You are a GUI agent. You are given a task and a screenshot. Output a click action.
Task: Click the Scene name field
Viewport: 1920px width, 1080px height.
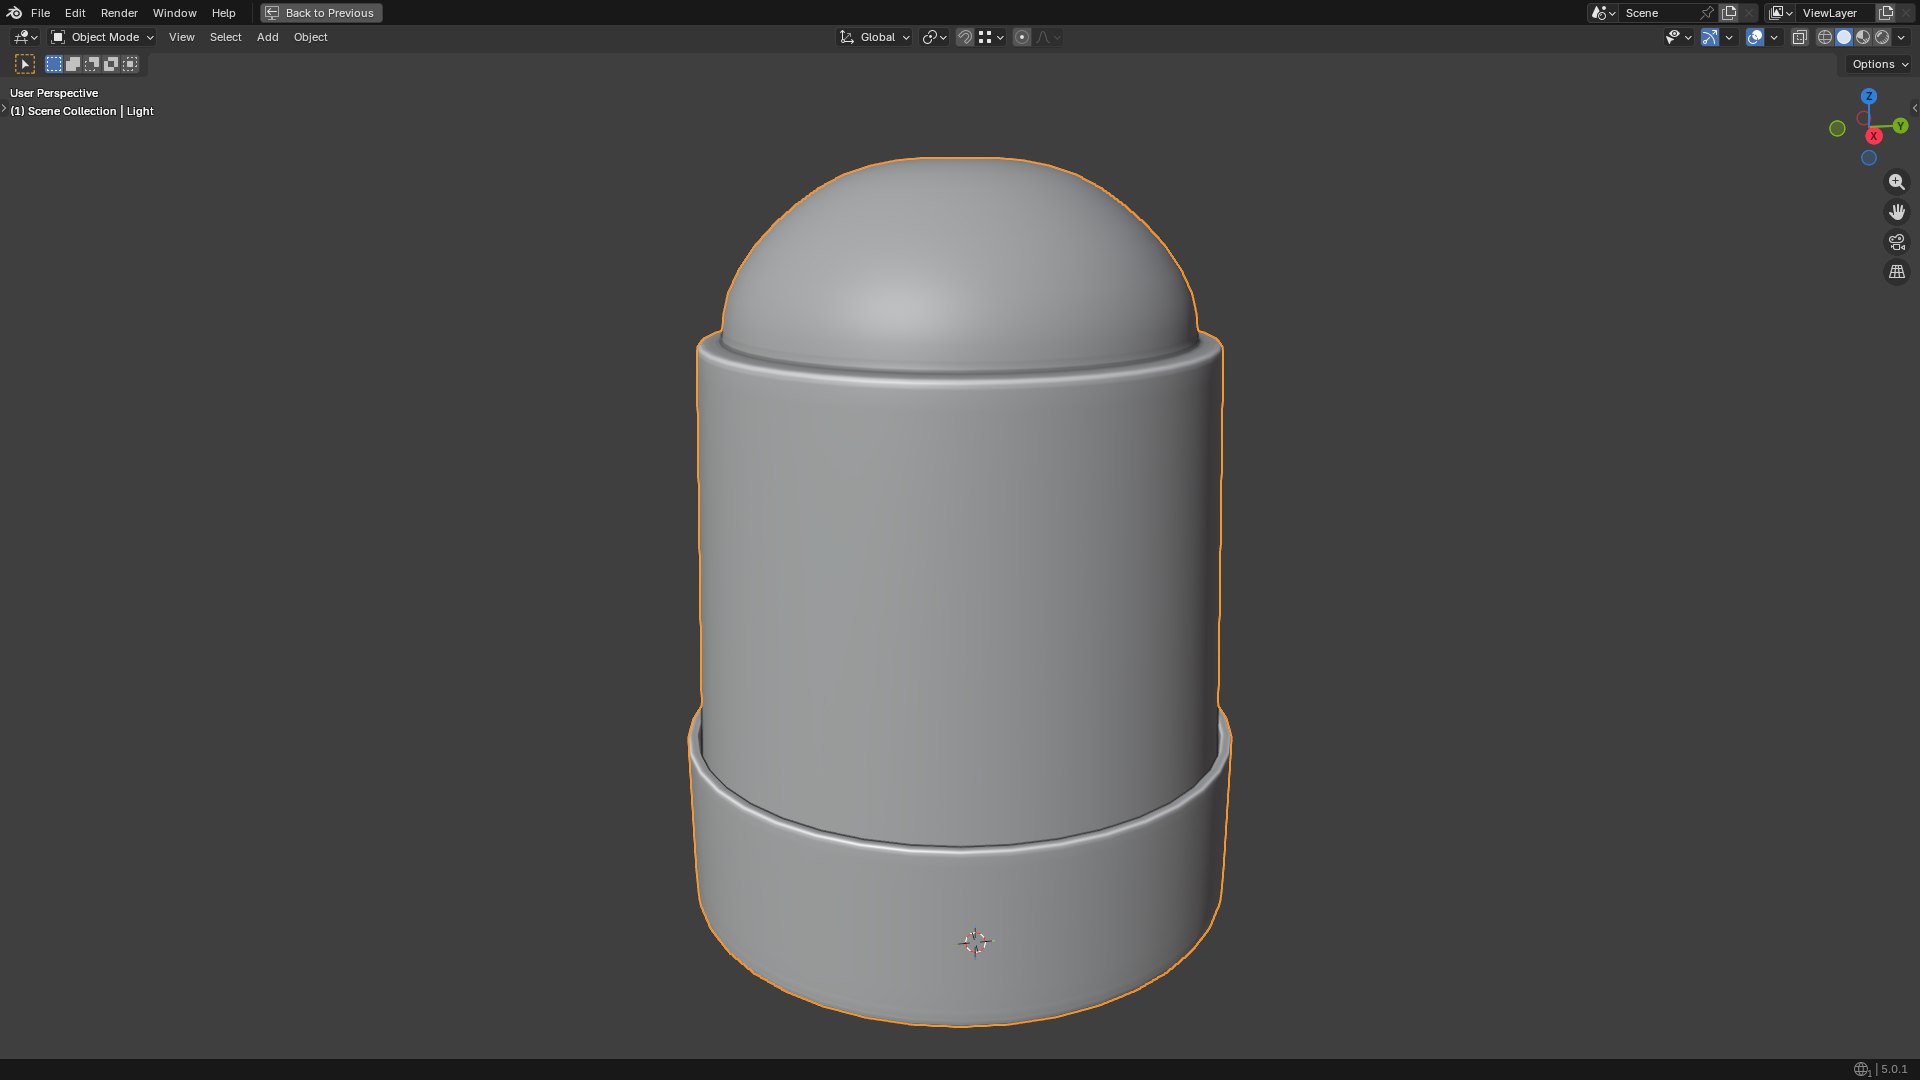click(x=1658, y=13)
